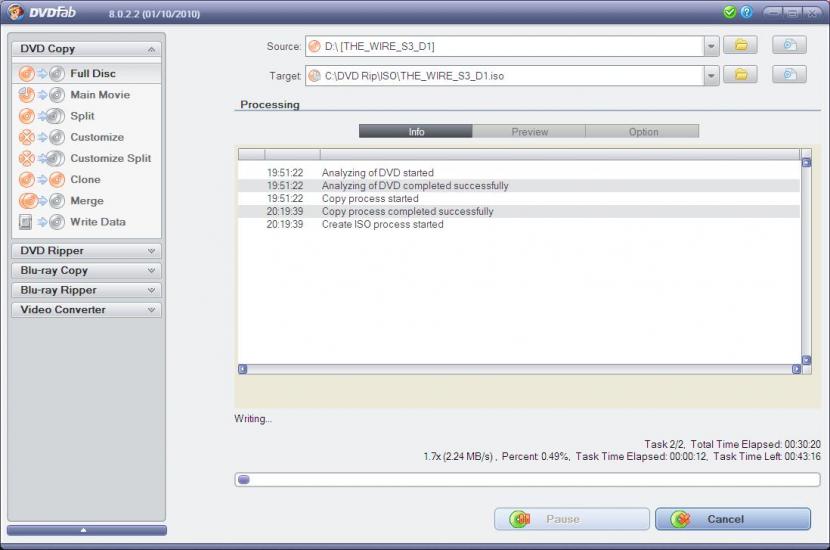Select the Full Disc copy mode
The width and height of the screenshot is (830, 550).
86,74
